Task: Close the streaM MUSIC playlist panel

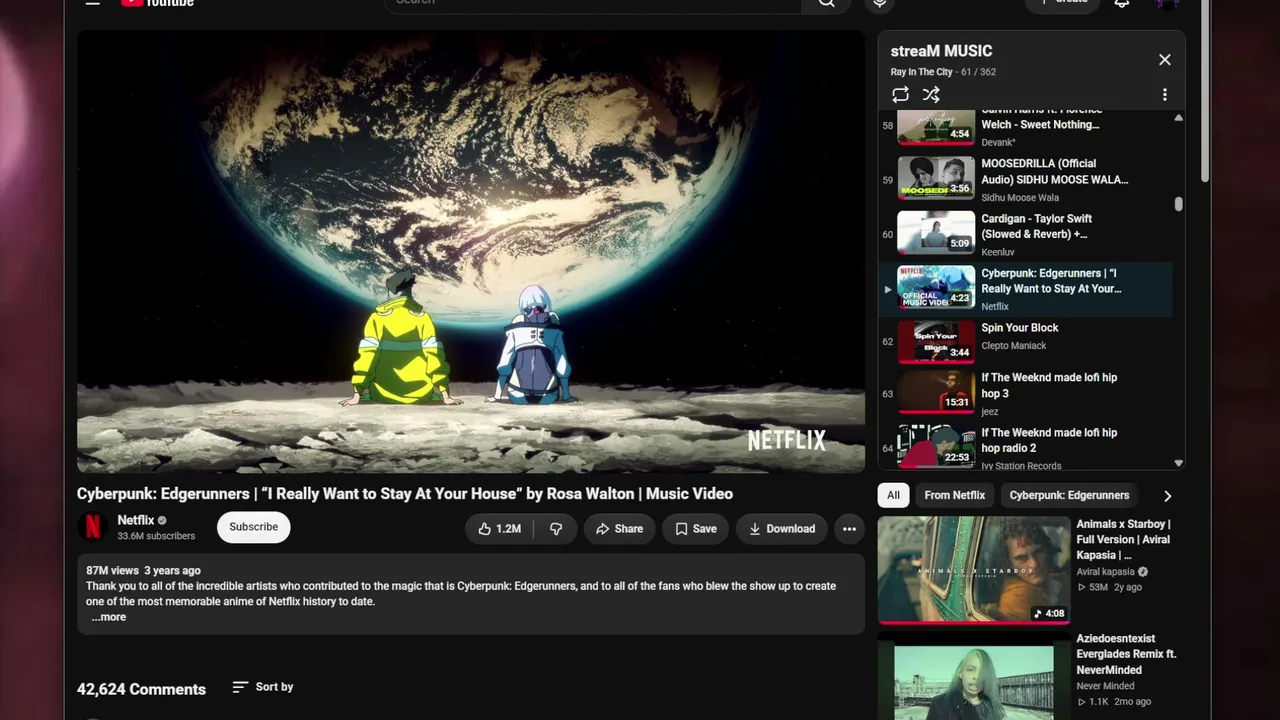Action: (x=1165, y=60)
